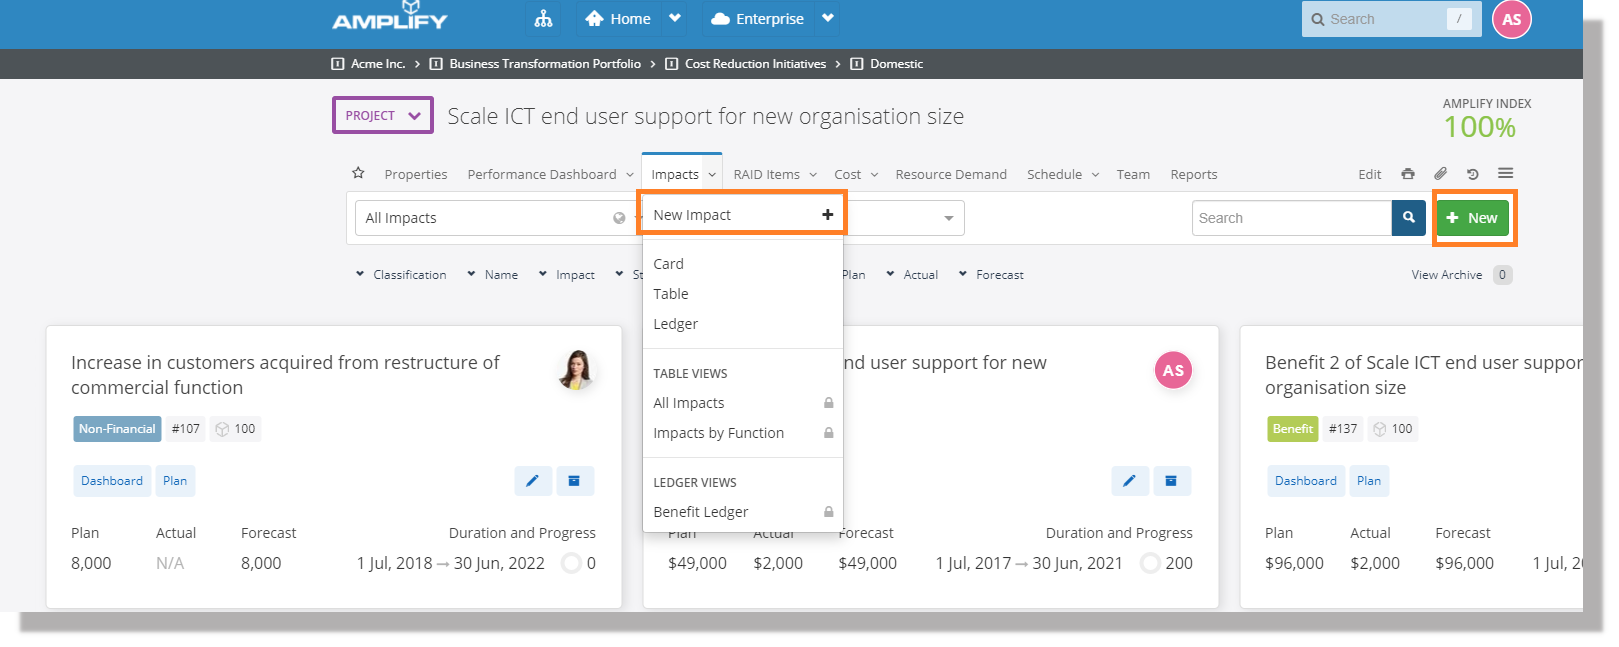Click the Search field in the impacts toolbar
Viewport: 1619px width, 647px height.
tap(1291, 218)
